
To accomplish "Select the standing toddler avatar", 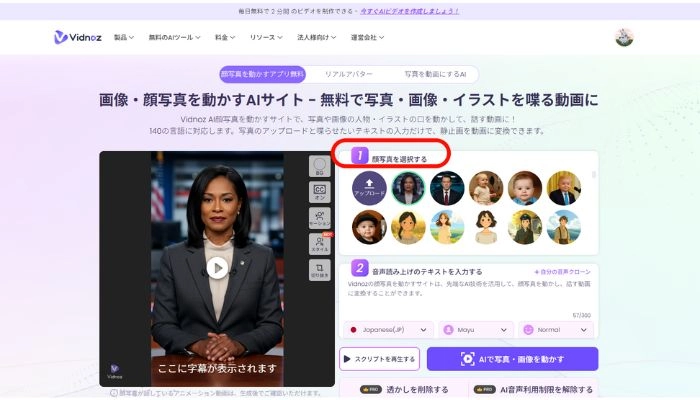I will pos(486,188).
